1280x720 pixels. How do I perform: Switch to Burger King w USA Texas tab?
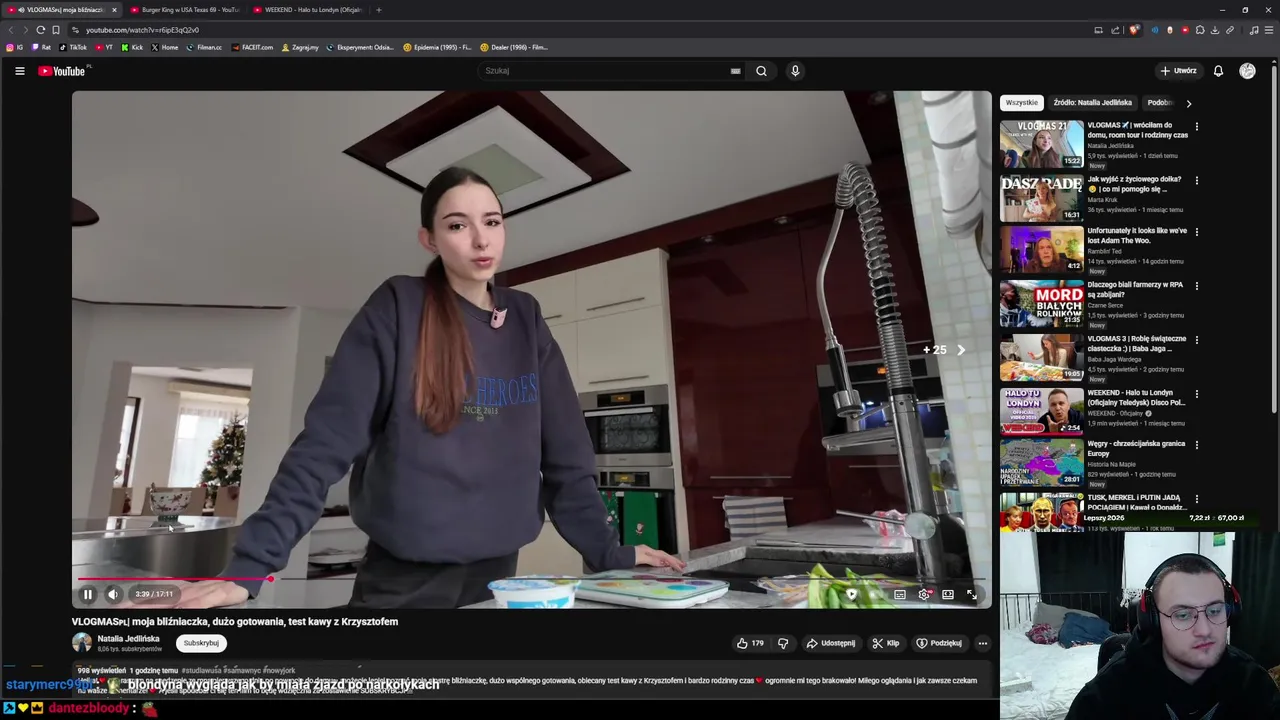pos(185,10)
